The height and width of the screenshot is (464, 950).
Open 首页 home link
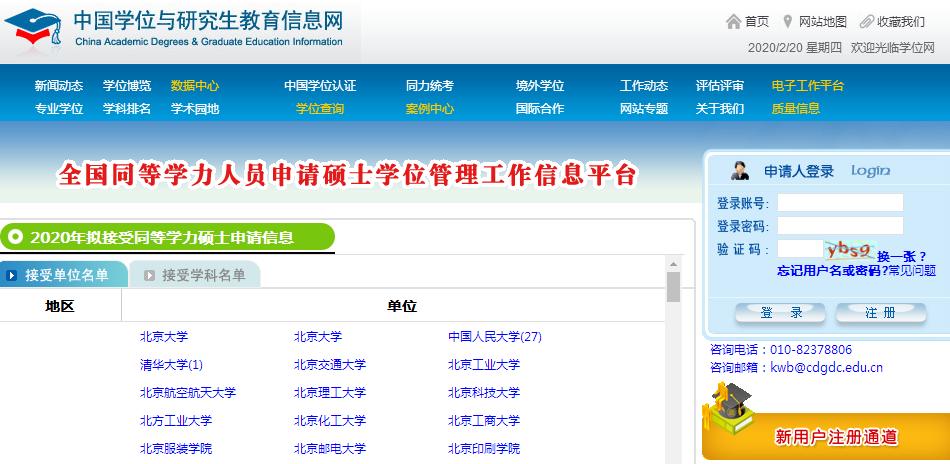757,22
